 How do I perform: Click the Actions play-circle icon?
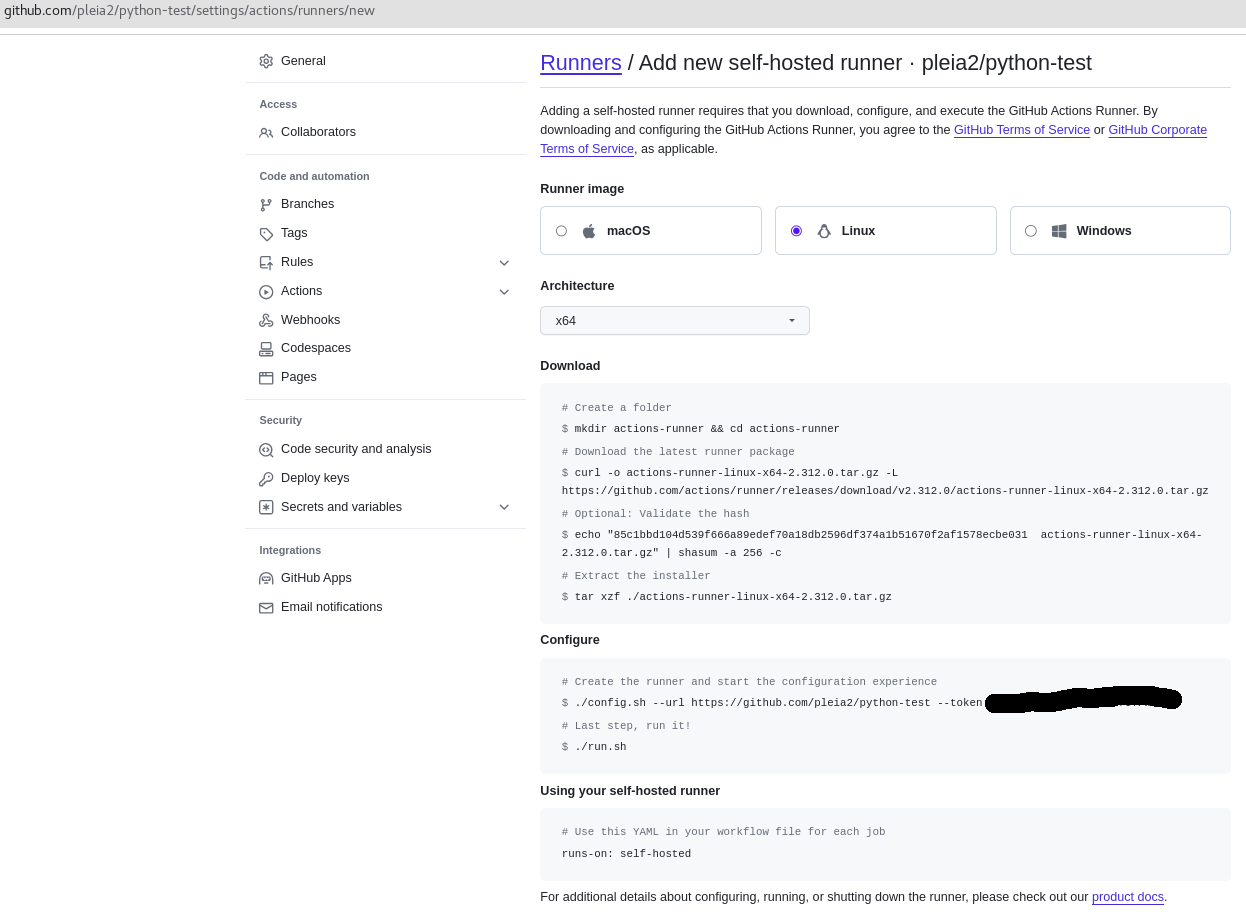266,291
